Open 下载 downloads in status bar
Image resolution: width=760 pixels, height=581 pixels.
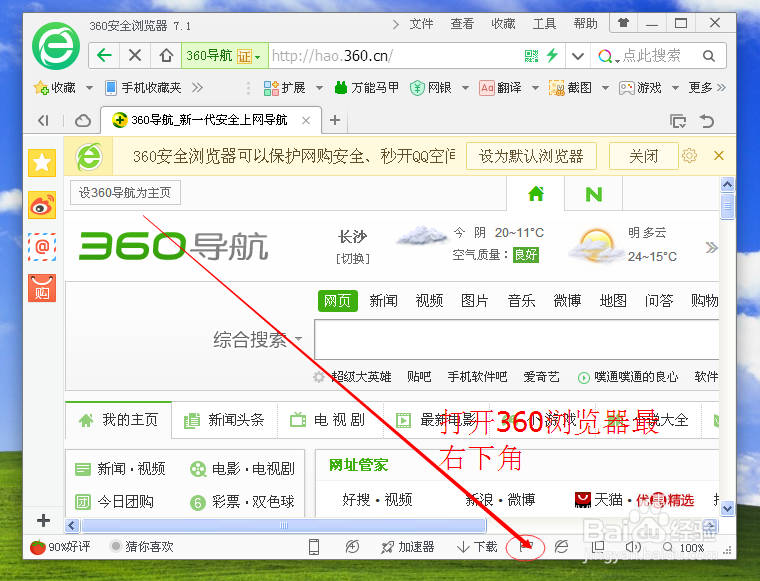(x=477, y=547)
